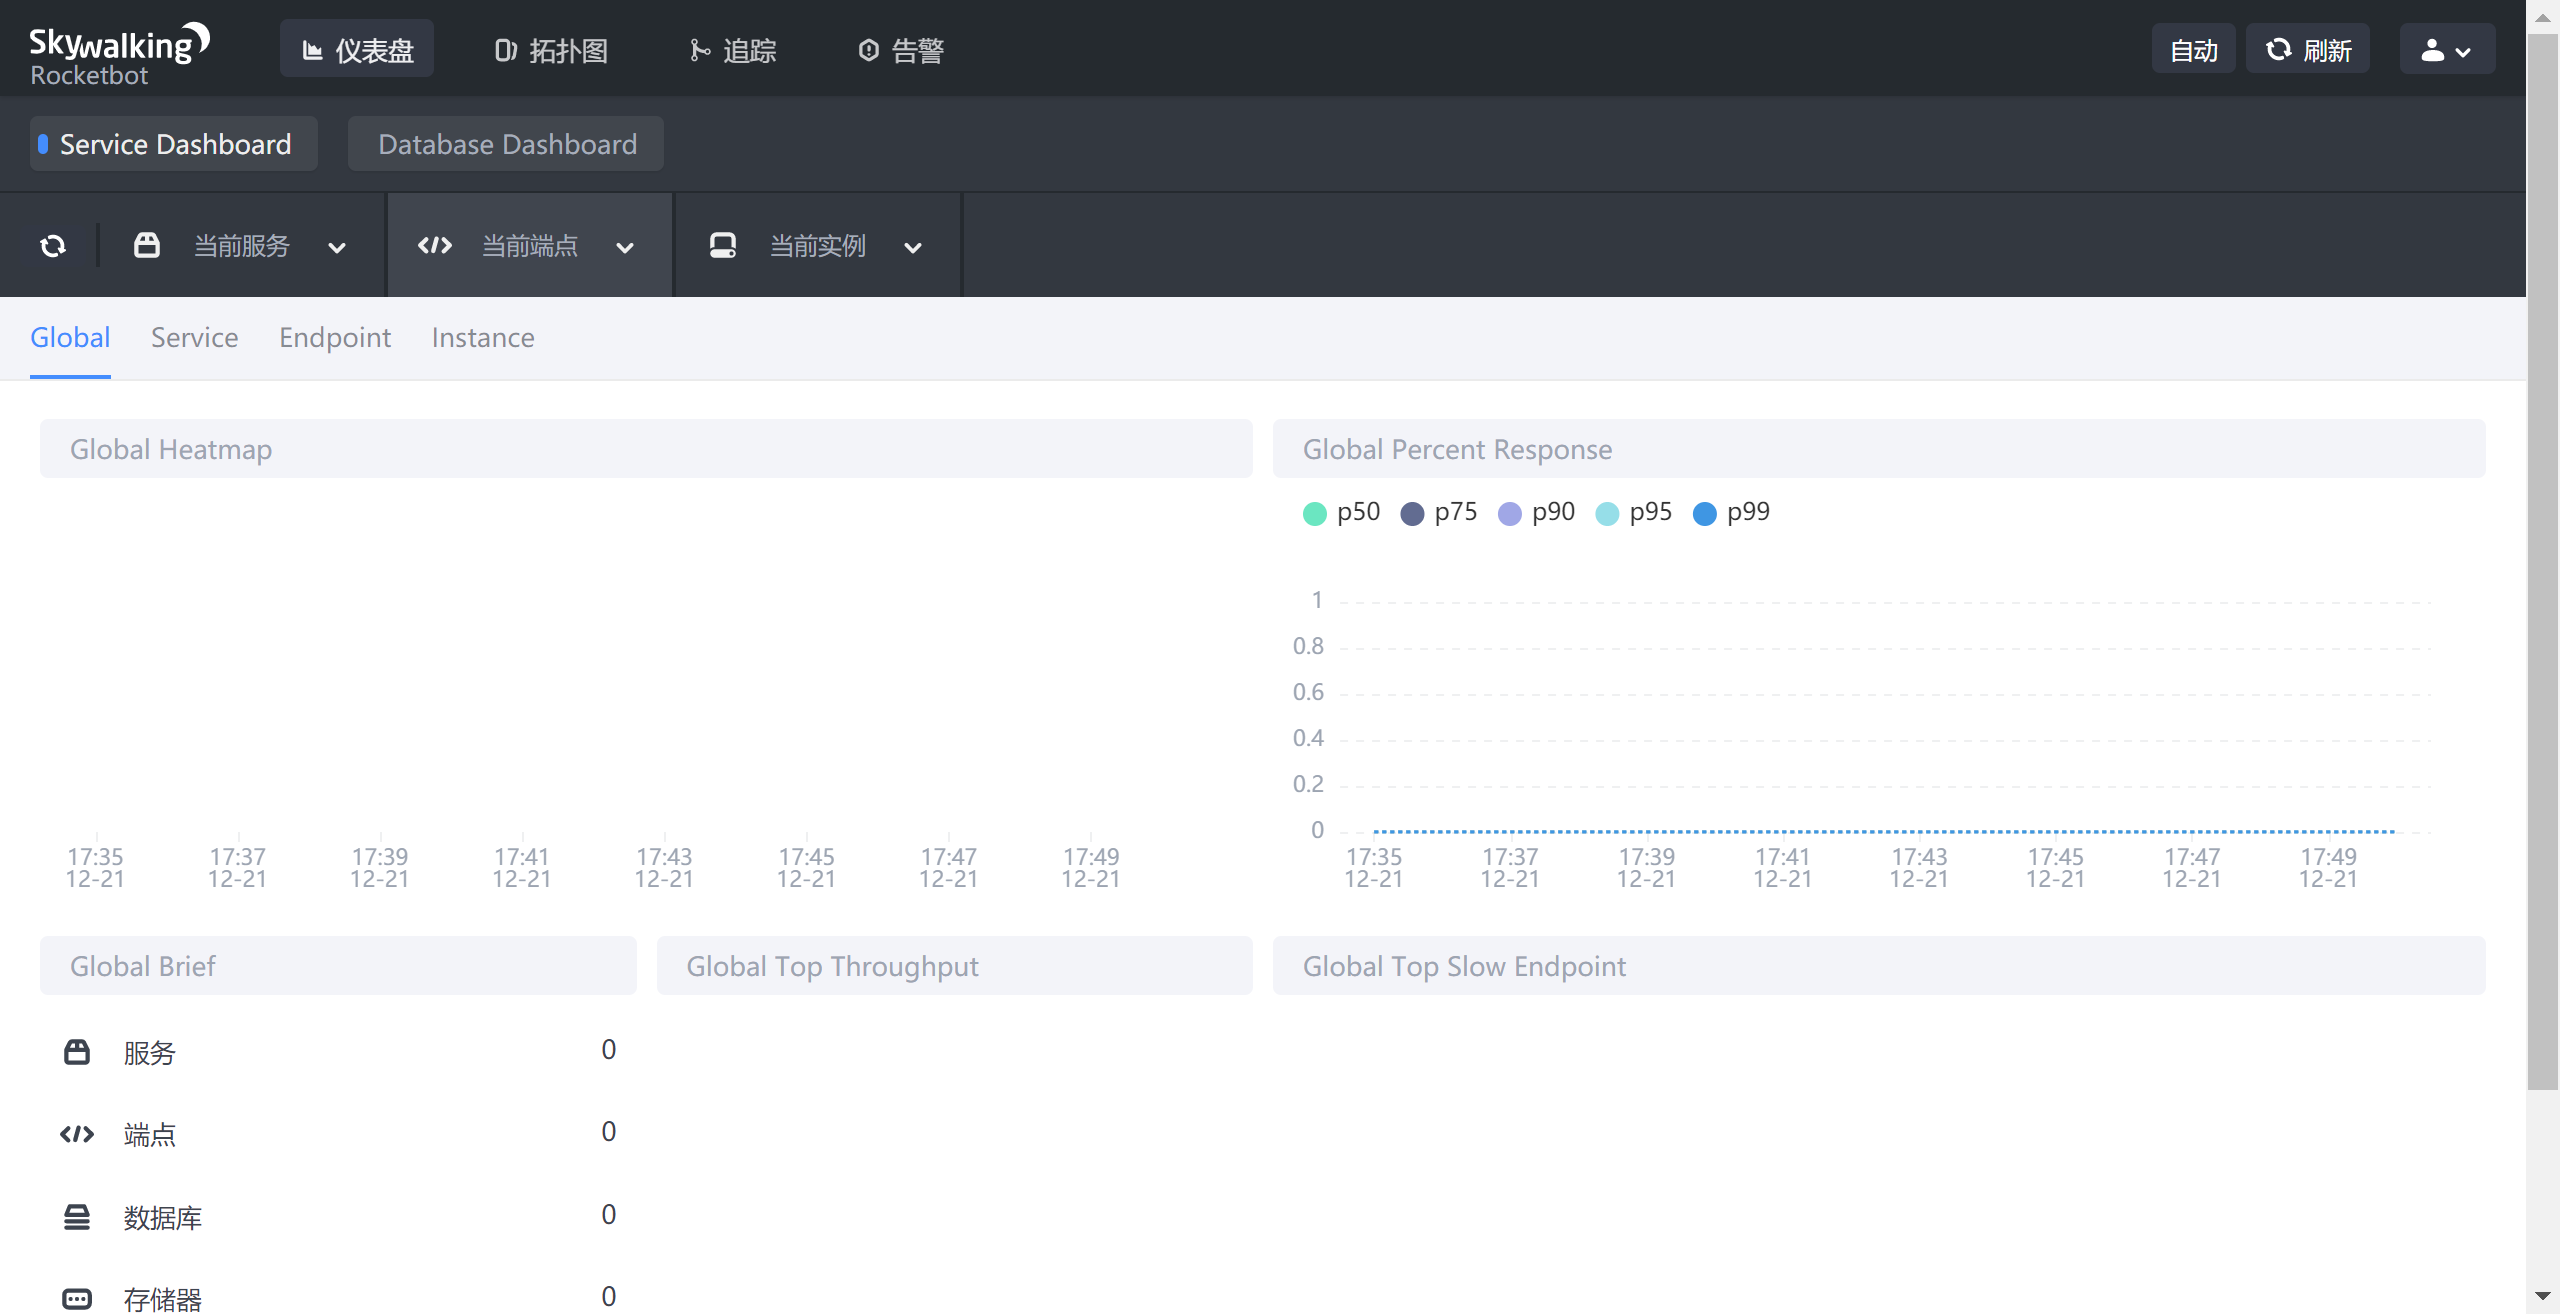This screenshot has height=1314, width=2560.
Task: Click the scrollbar down arrow
Action: (x=2543, y=1296)
